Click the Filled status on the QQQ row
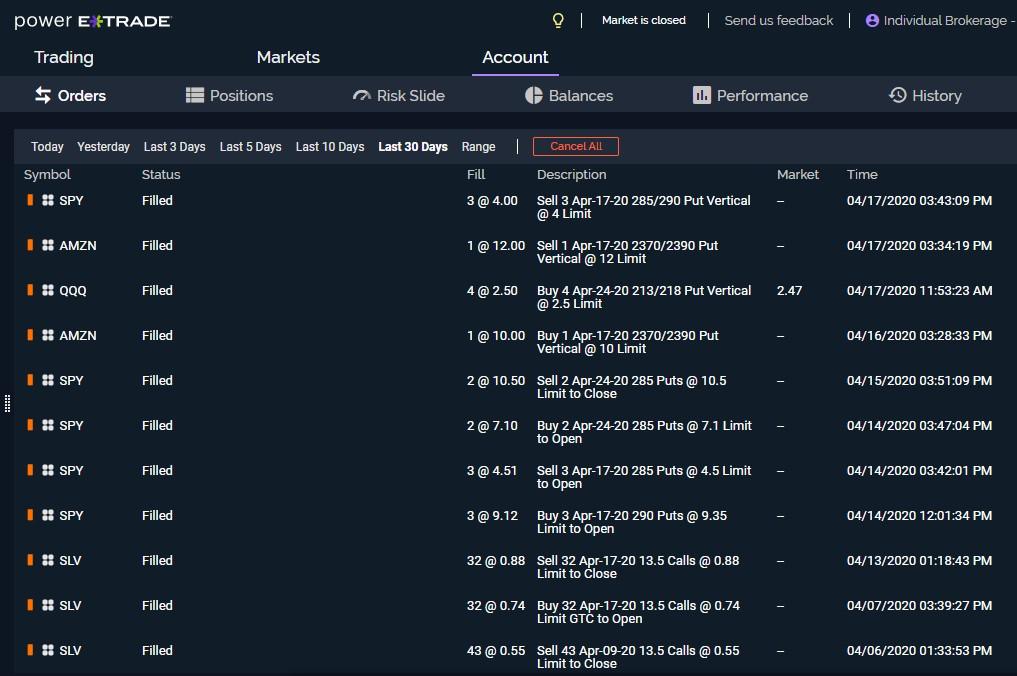 [x=158, y=291]
